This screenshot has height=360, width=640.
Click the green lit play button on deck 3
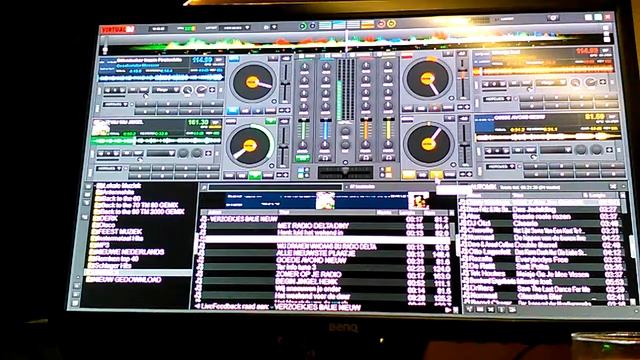coord(255,176)
